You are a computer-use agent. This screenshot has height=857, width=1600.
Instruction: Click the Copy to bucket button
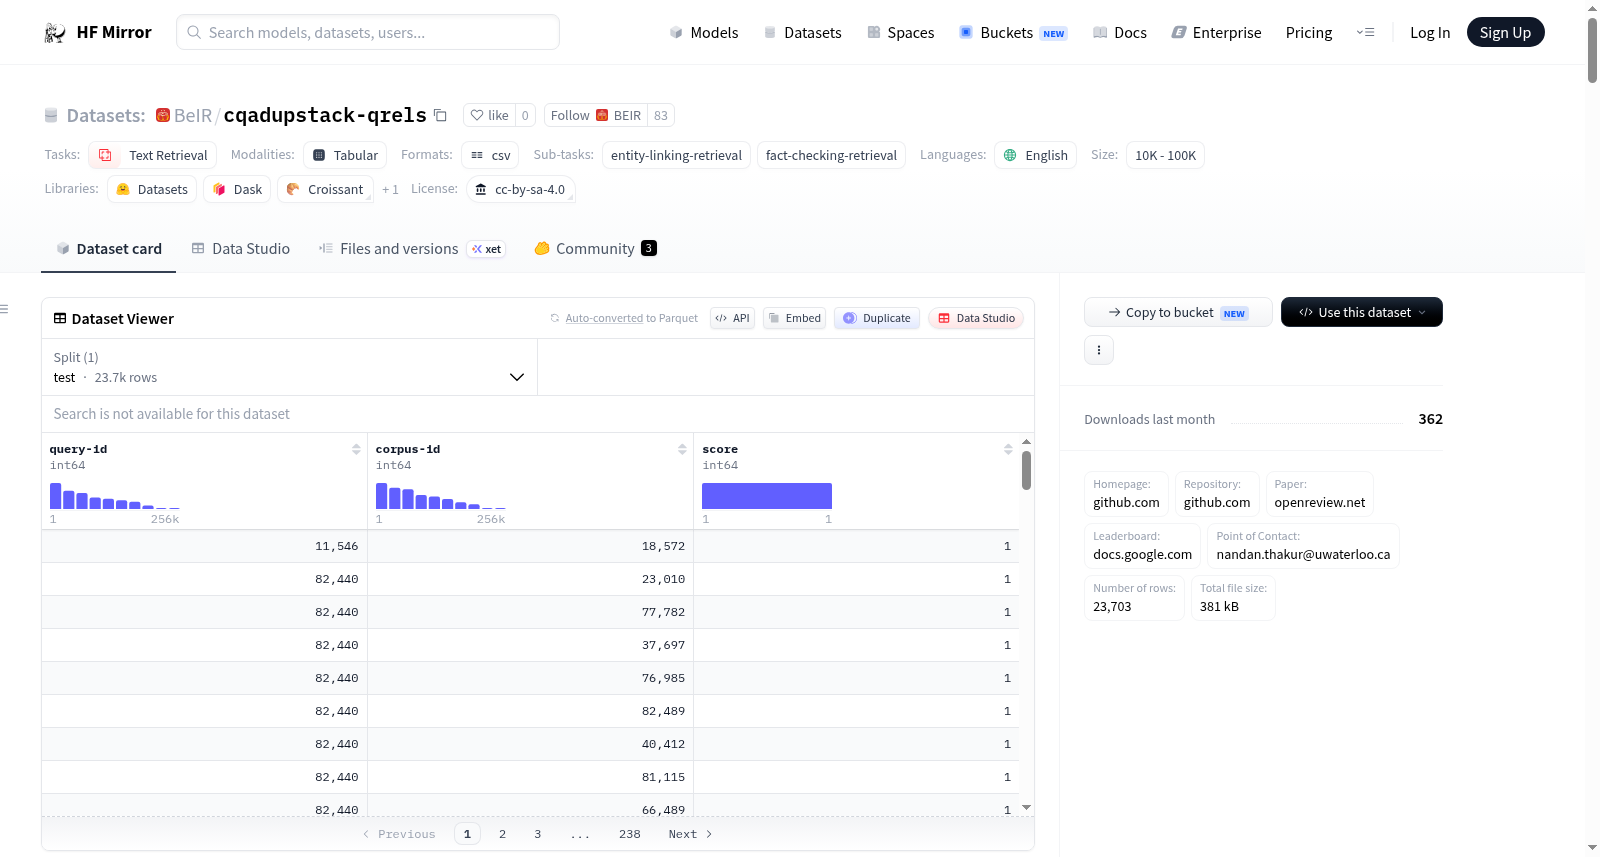1178,312
